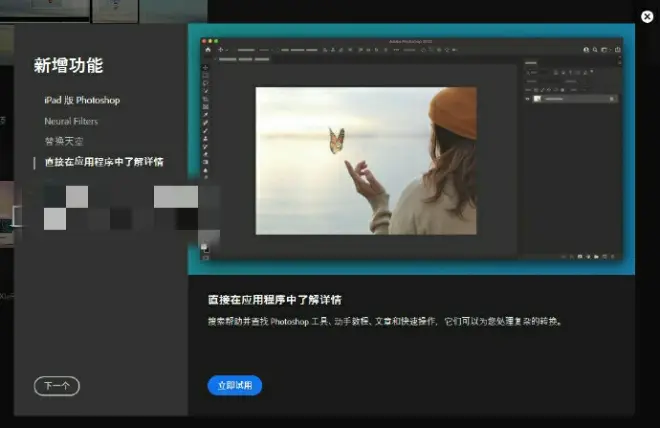Click the 新增功能 heading text
This screenshot has height=428, width=660.
pyautogui.click(x=69, y=65)
